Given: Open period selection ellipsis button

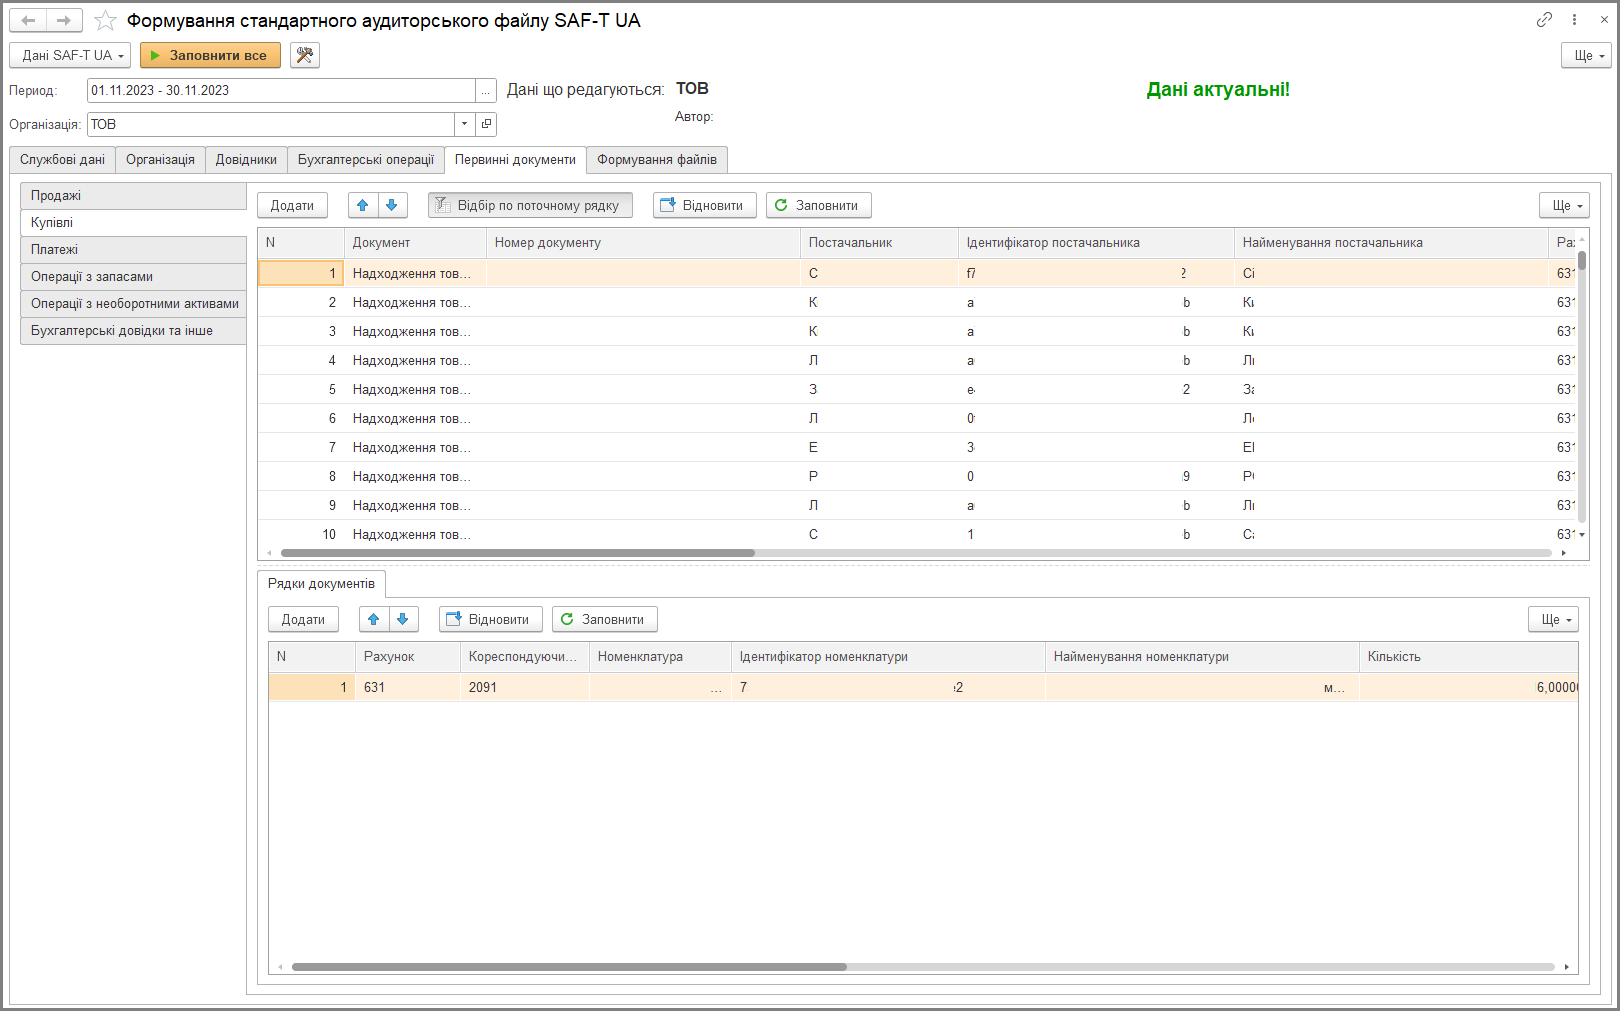Looking at the screenshot, I should pos(486,90).
